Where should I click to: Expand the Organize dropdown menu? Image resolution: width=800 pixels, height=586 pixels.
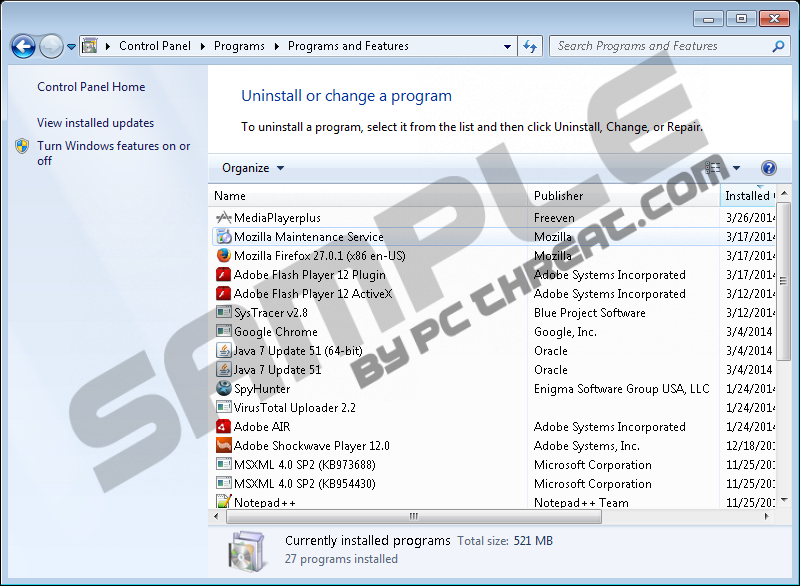coord(253,168)
